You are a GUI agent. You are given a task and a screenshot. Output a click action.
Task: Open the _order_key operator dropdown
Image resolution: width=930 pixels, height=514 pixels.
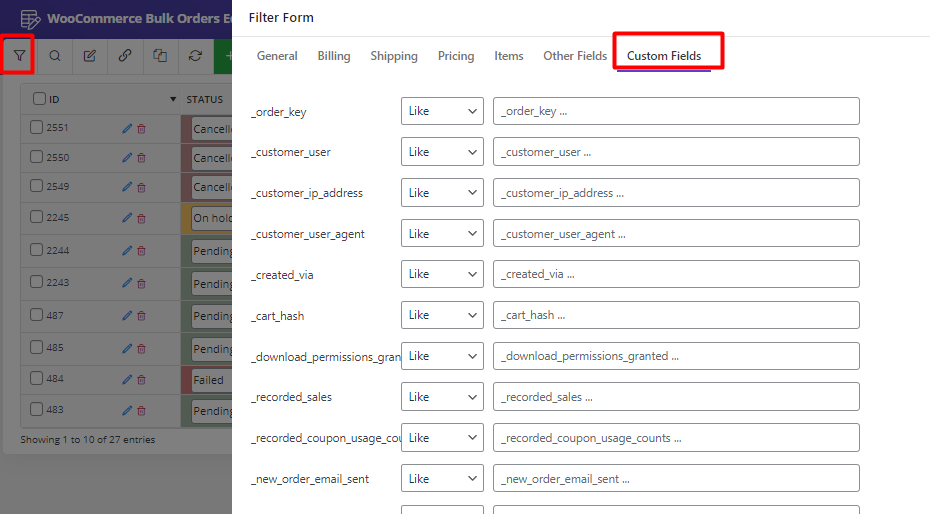(x=442, y=111)
